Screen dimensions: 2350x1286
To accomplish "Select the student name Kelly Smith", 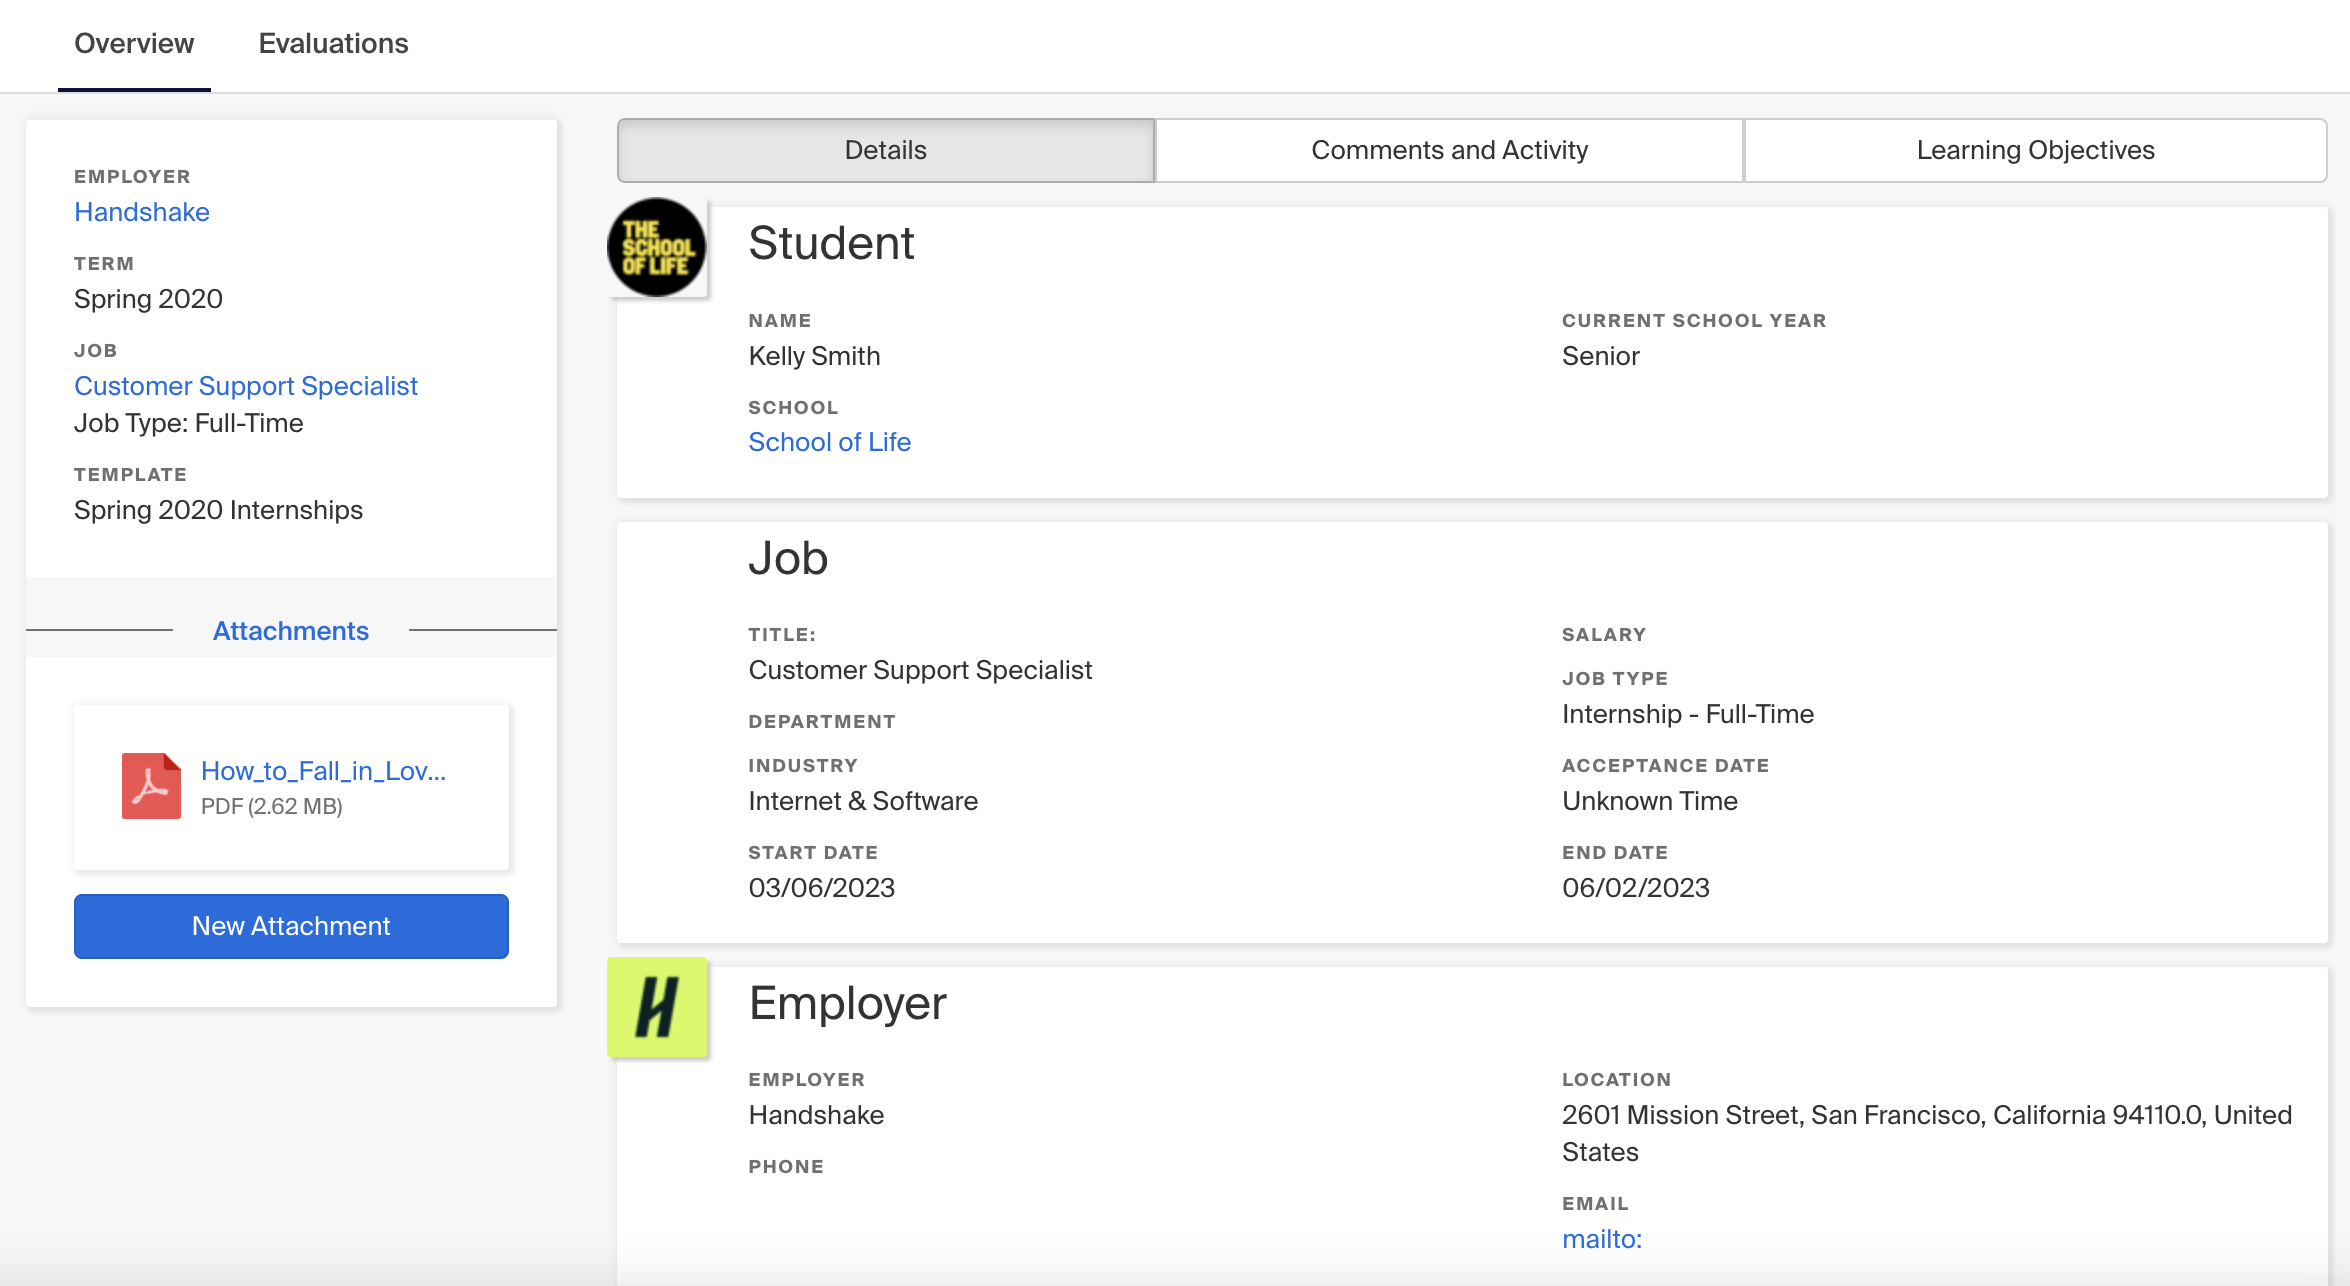I will 814,356.
